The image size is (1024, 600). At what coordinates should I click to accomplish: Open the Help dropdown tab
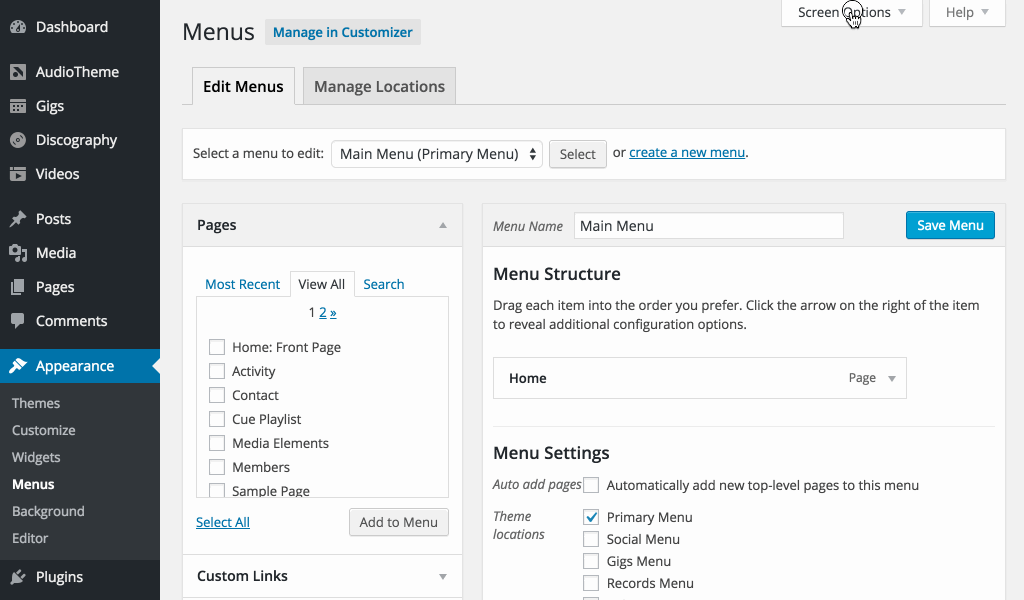point(967,12)
